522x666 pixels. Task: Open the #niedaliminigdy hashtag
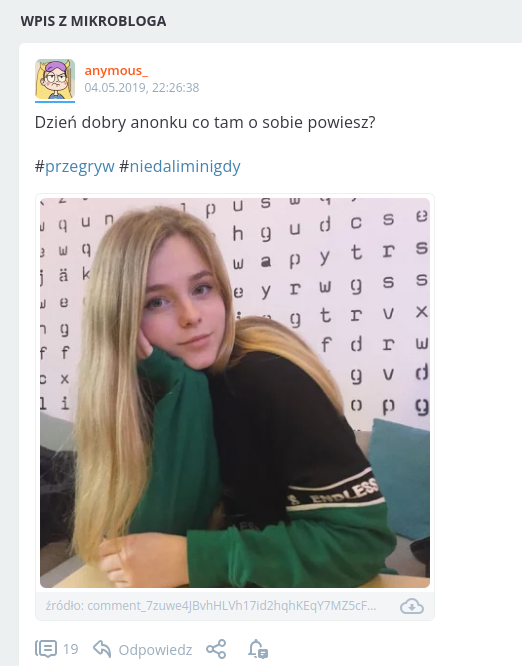point(180,166)
